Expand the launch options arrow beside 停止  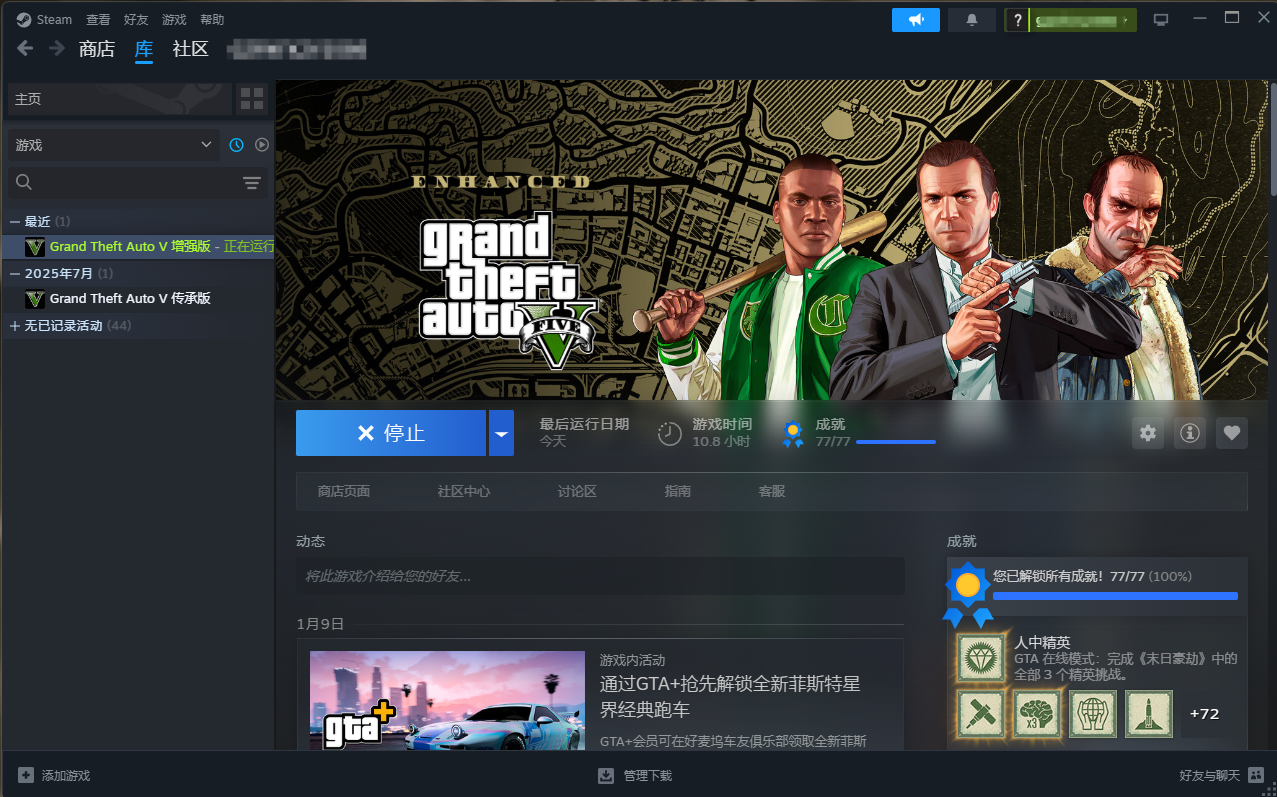coord(501,433)
